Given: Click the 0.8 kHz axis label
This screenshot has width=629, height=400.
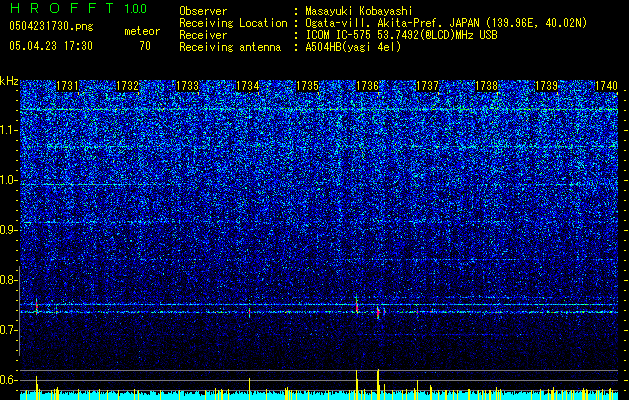Looking at the screenshot, I should coord(9,280).
